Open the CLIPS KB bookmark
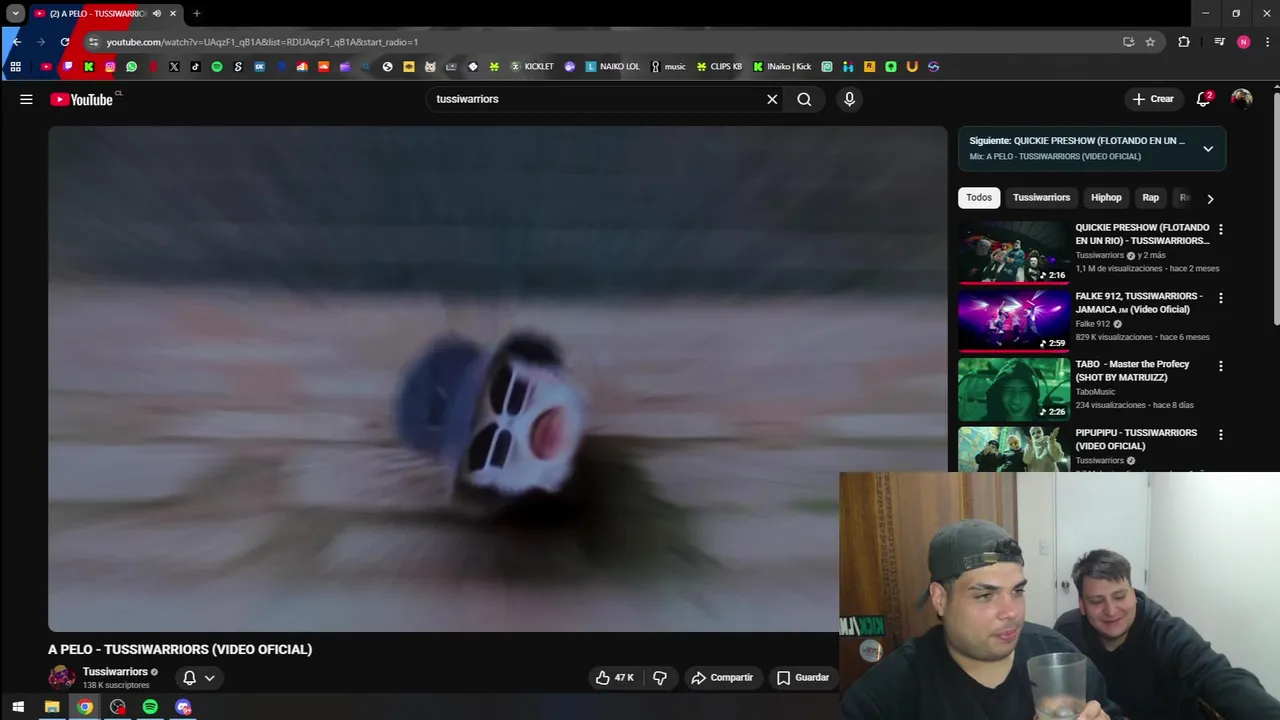This screenshot has width=1280, height=720. pyautogui.click(x=719, y=67)
